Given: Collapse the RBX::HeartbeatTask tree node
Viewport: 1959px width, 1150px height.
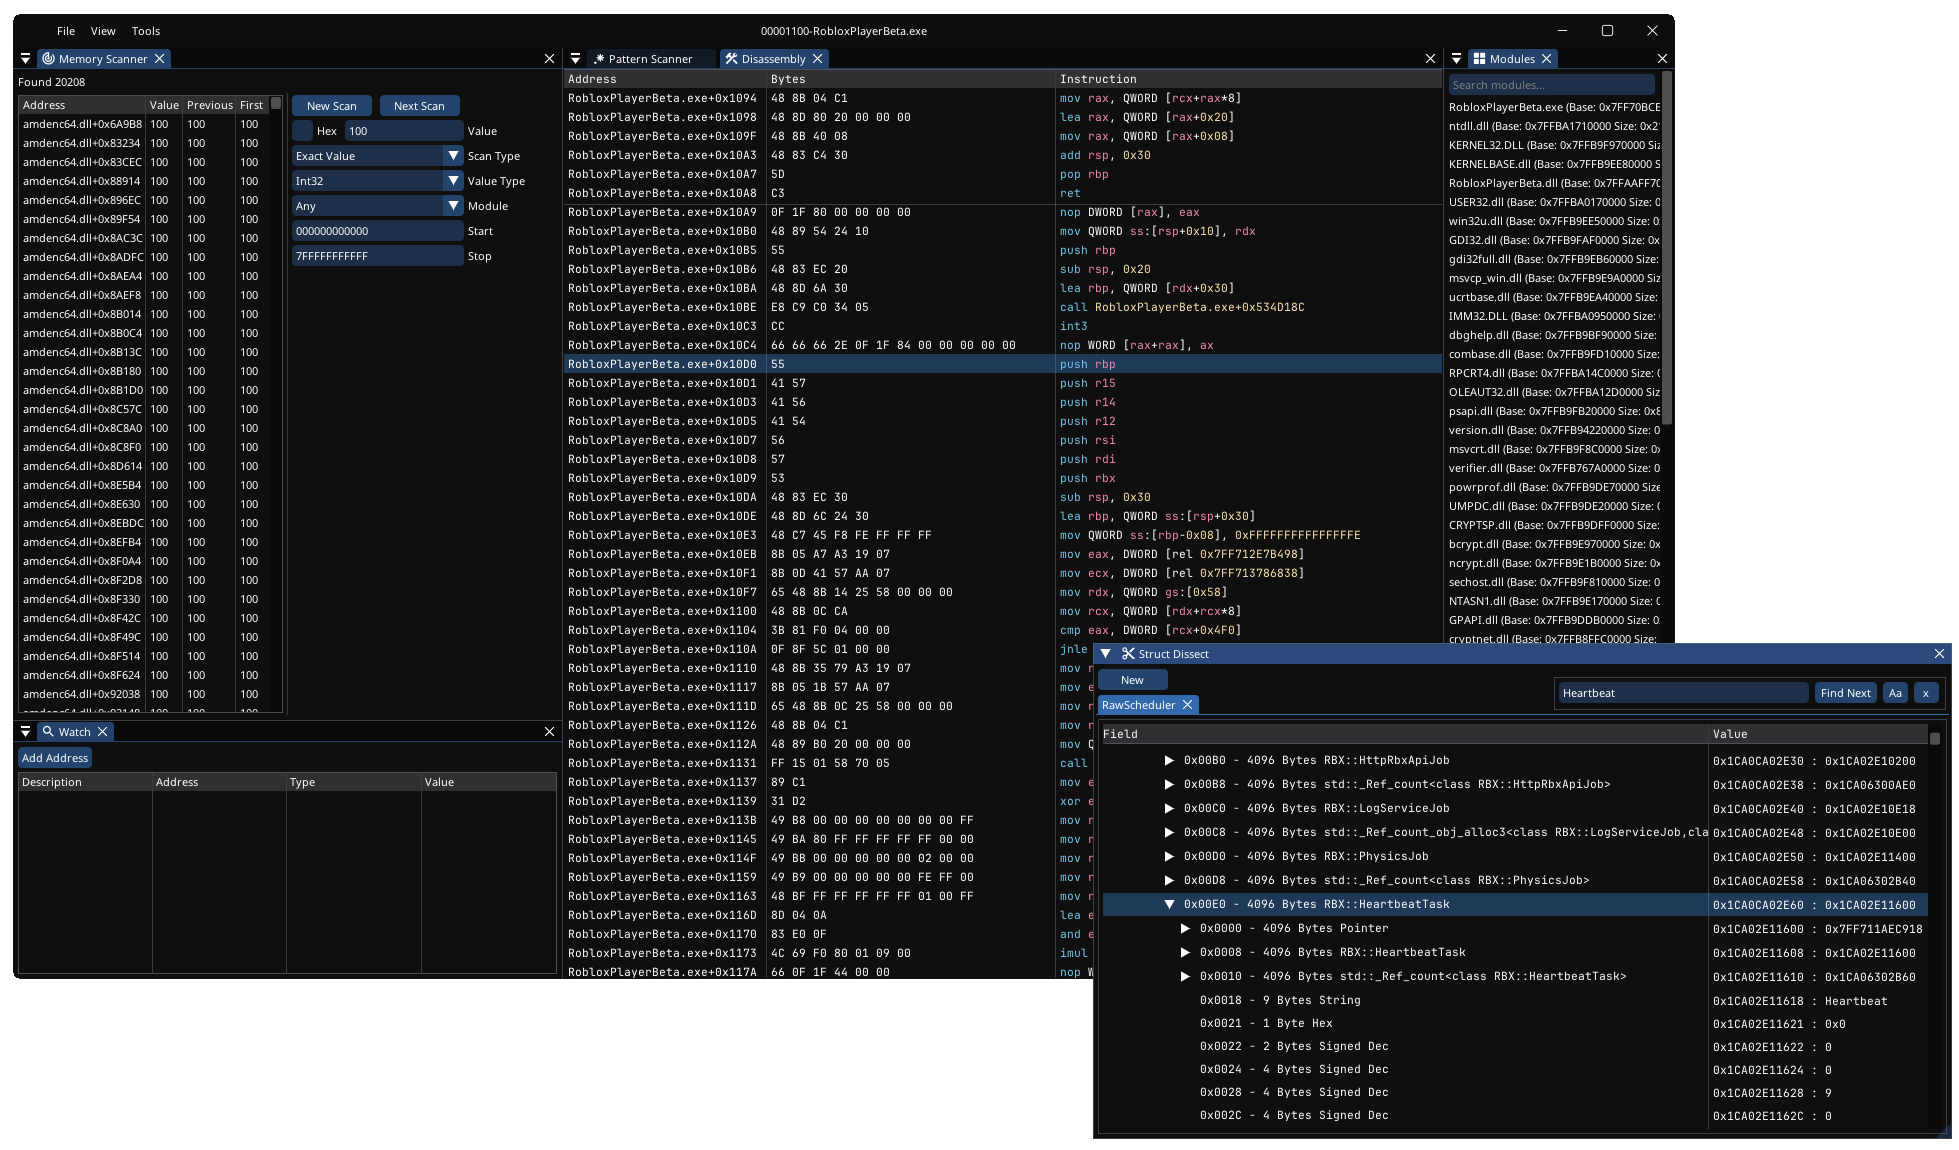Looking at the screenshot, I should coord(1169,904).
